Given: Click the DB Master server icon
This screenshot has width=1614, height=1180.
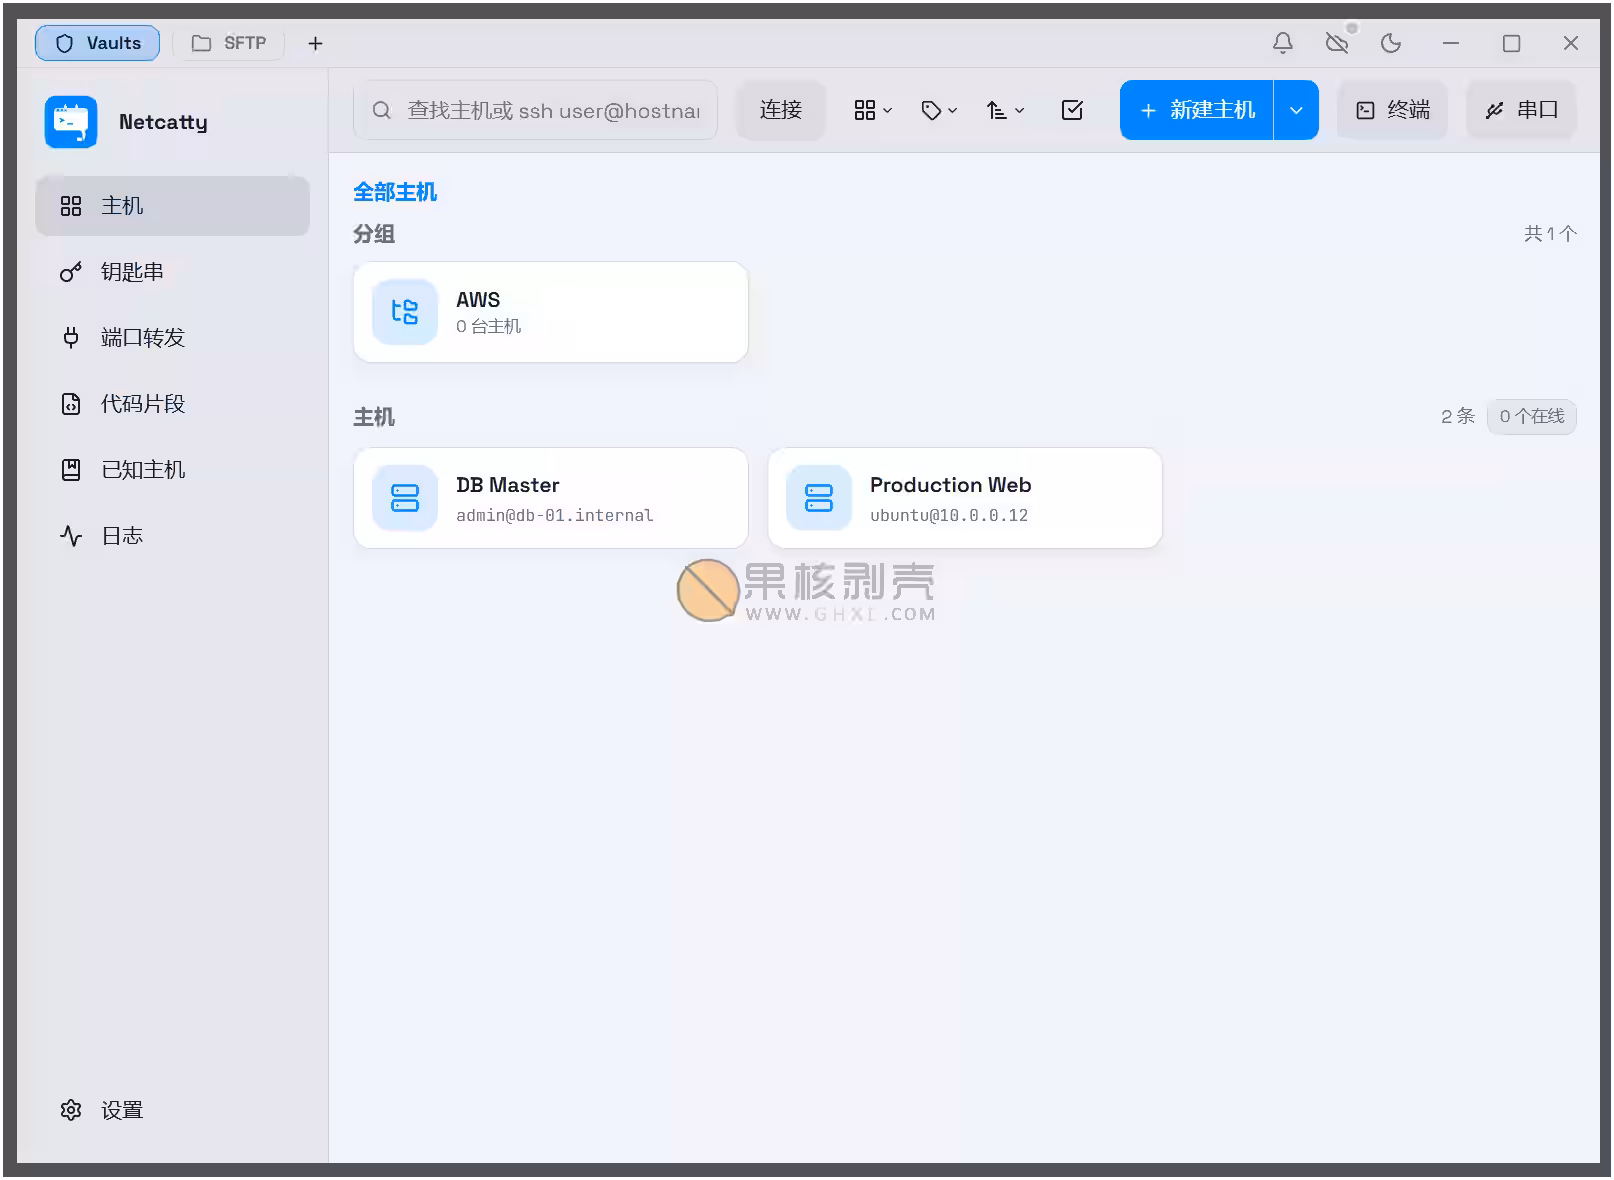Looking at the screenshot, I should (405, 498).
